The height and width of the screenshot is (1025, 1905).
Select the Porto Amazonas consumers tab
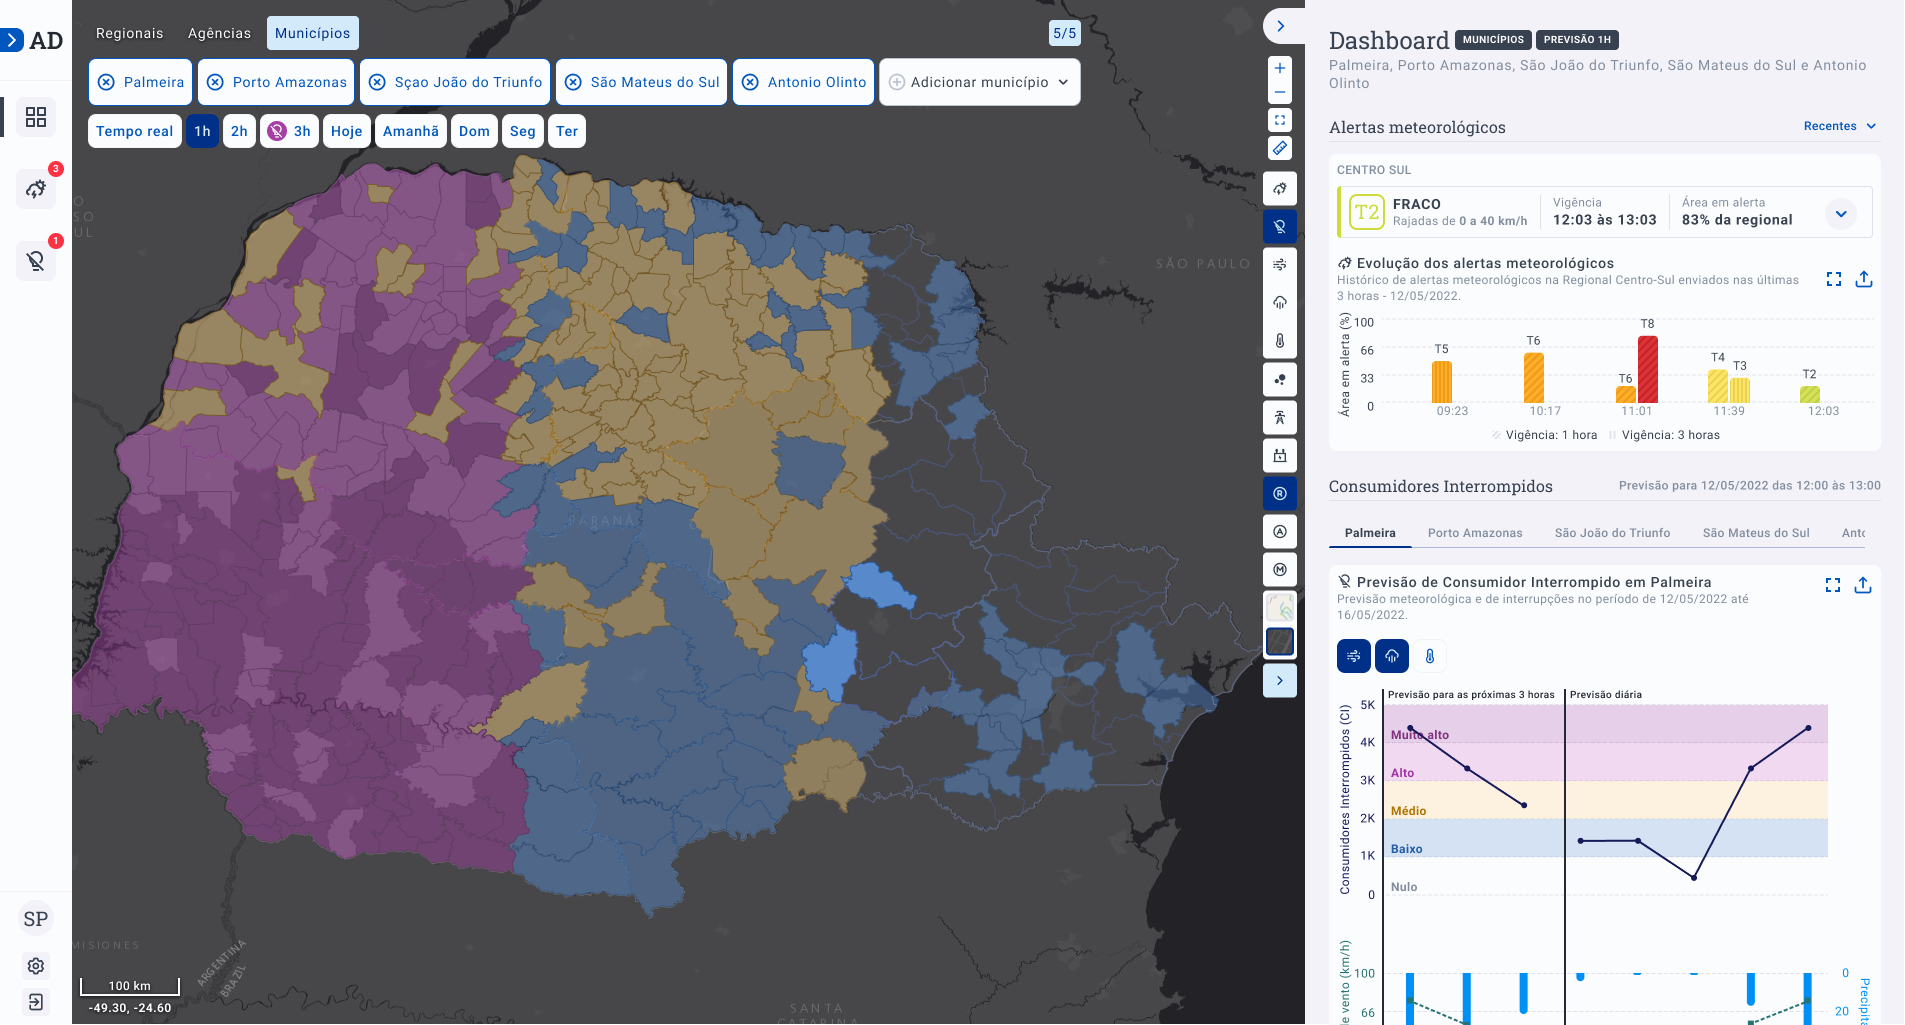(1474, 533)
